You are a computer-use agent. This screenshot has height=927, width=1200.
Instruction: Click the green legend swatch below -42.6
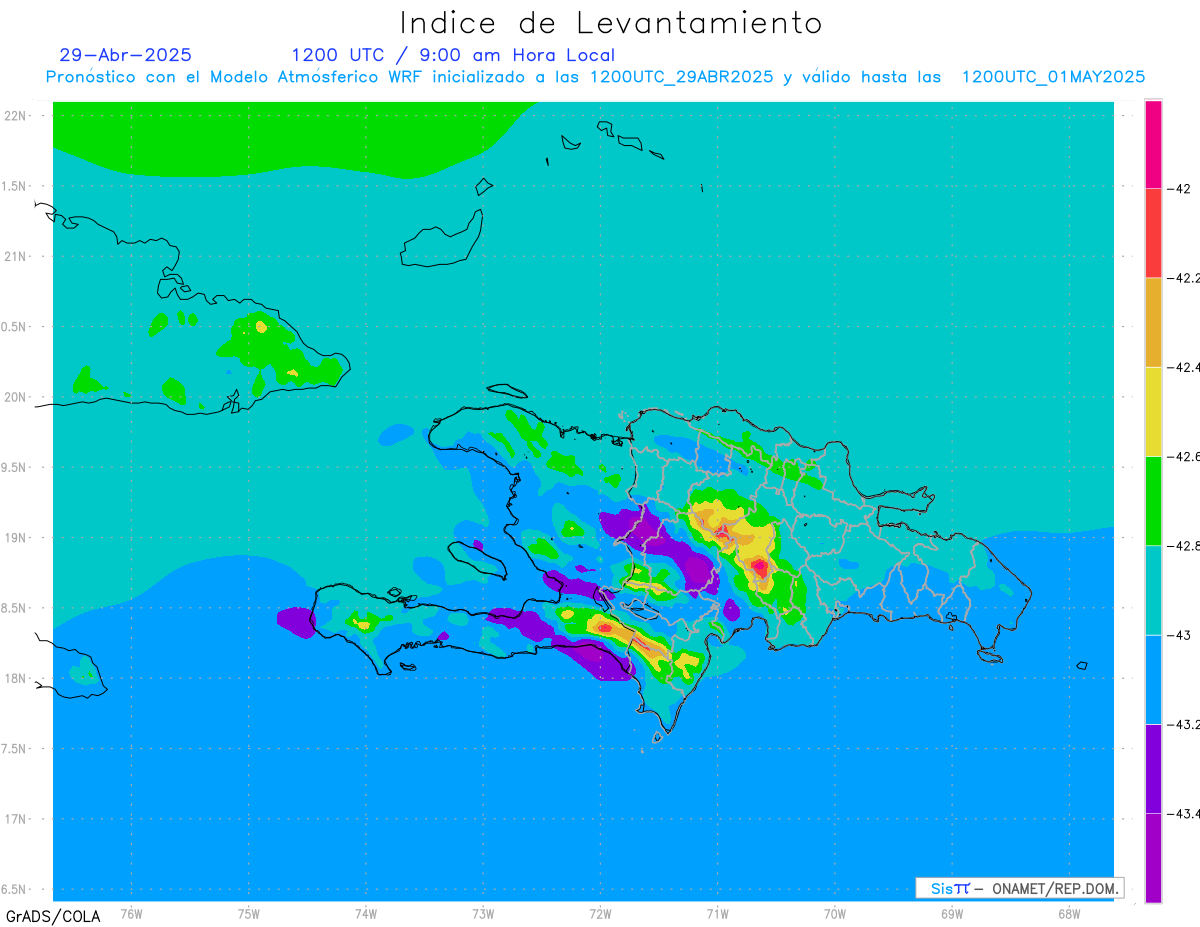1153,500
